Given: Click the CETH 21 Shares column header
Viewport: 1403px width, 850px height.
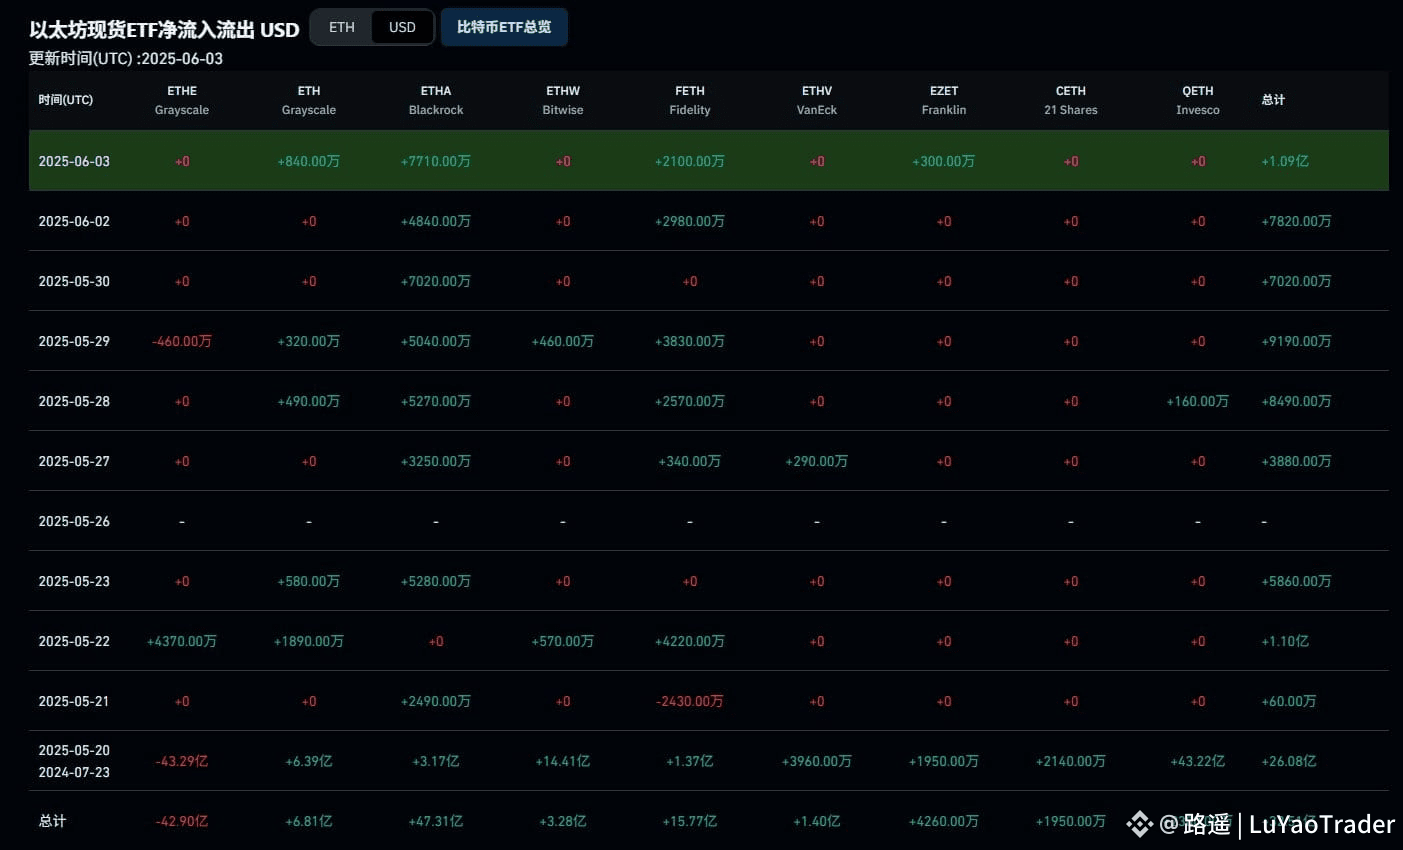Looking at the screenshot, I should 1071,100.
